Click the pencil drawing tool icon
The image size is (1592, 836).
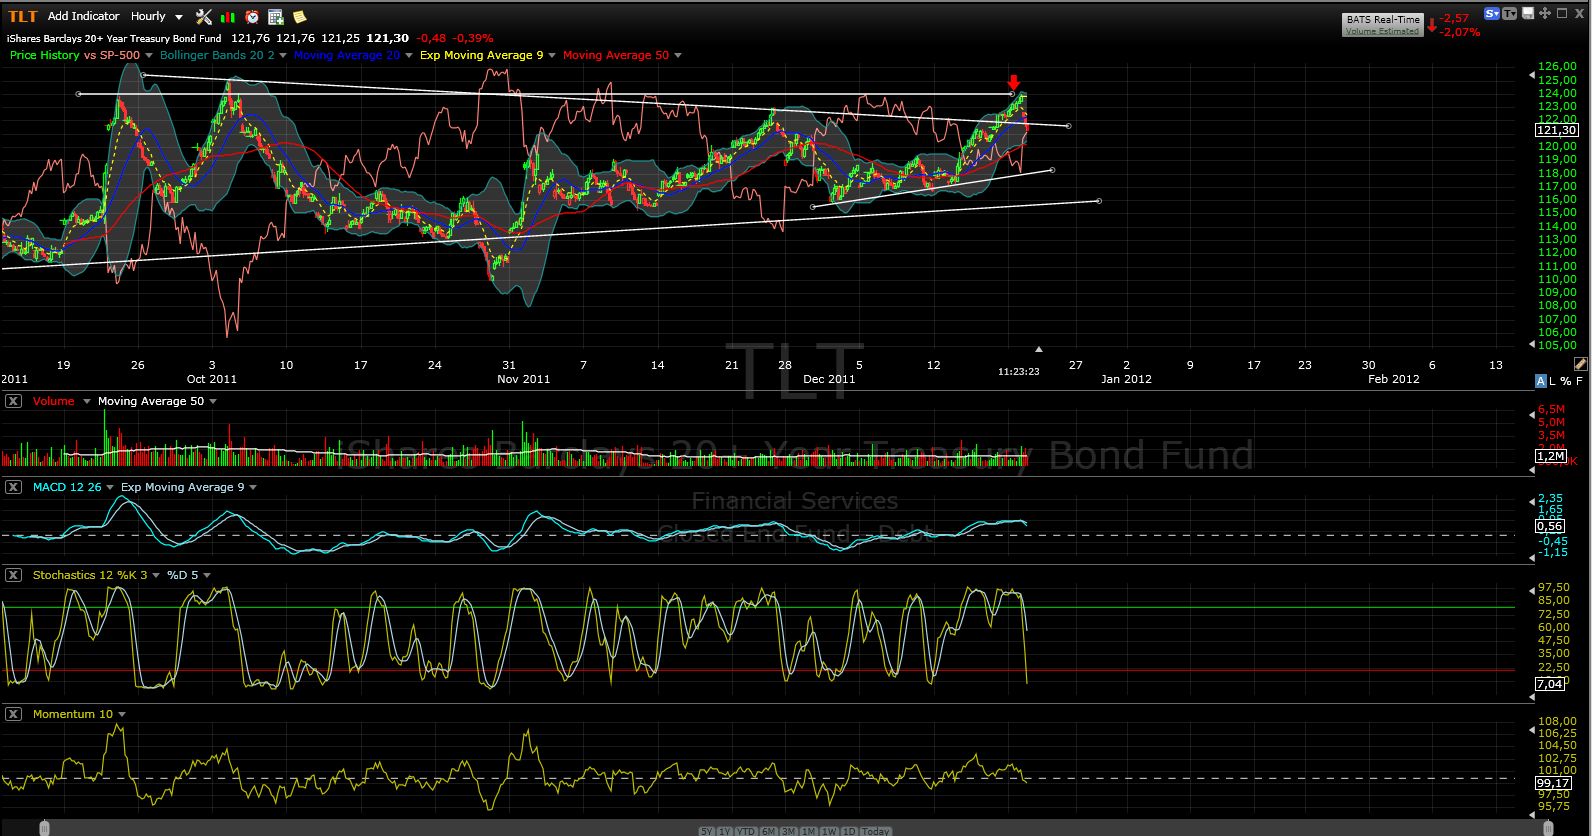(1580, 363)
